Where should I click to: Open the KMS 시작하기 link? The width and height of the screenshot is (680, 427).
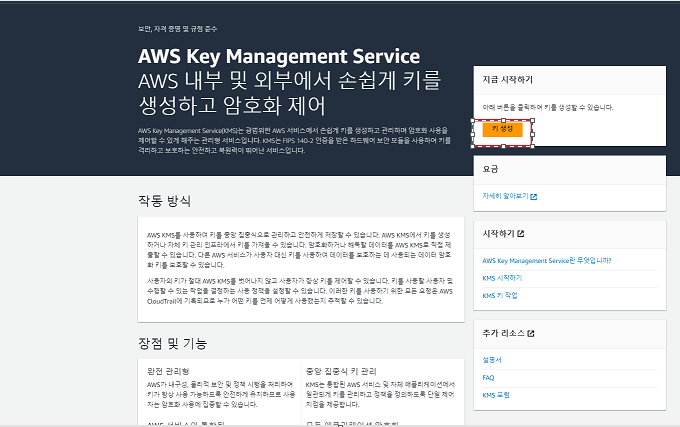502,278
